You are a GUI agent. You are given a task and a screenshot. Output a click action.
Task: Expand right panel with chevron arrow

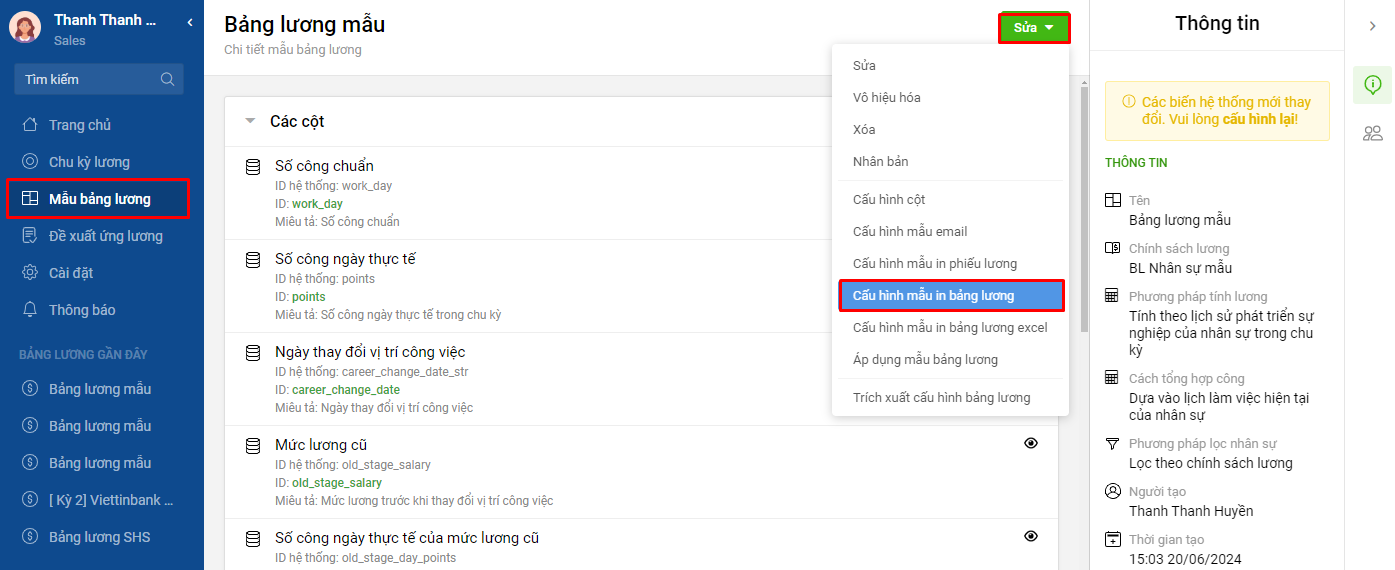pyautogui.click(x=1373, y=26)
